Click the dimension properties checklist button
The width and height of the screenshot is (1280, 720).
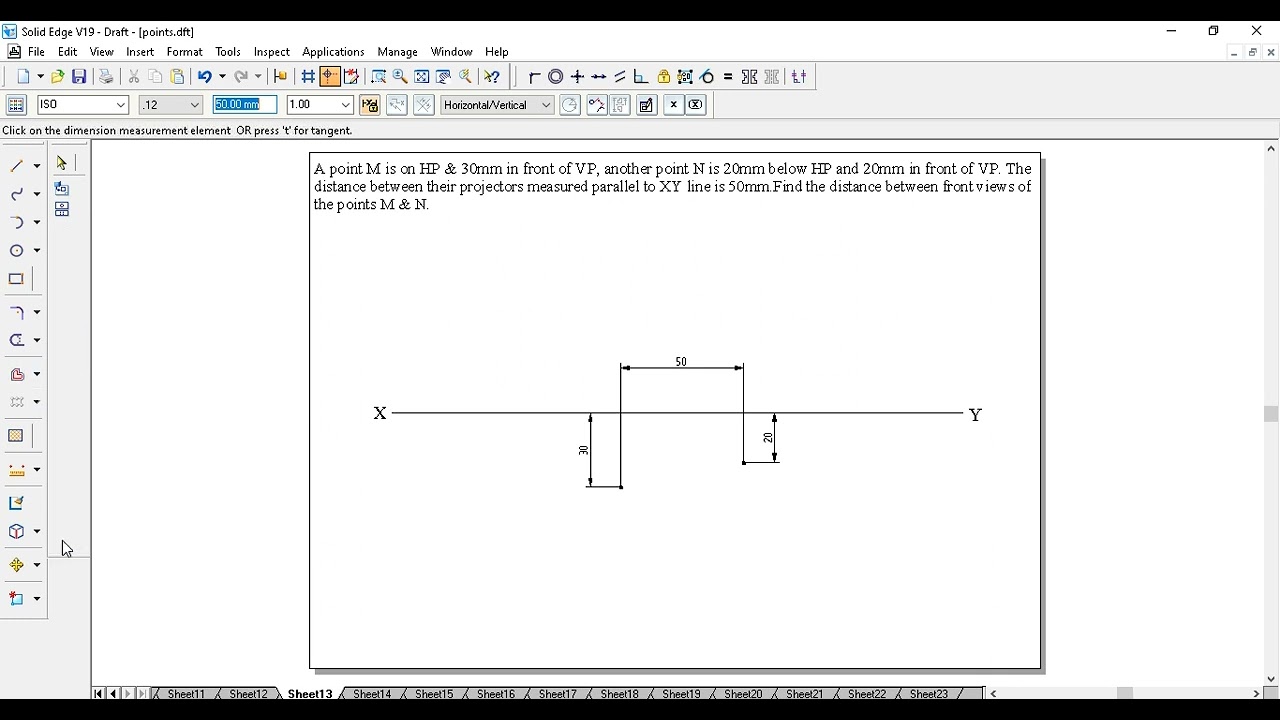click(x=647, y=105)
